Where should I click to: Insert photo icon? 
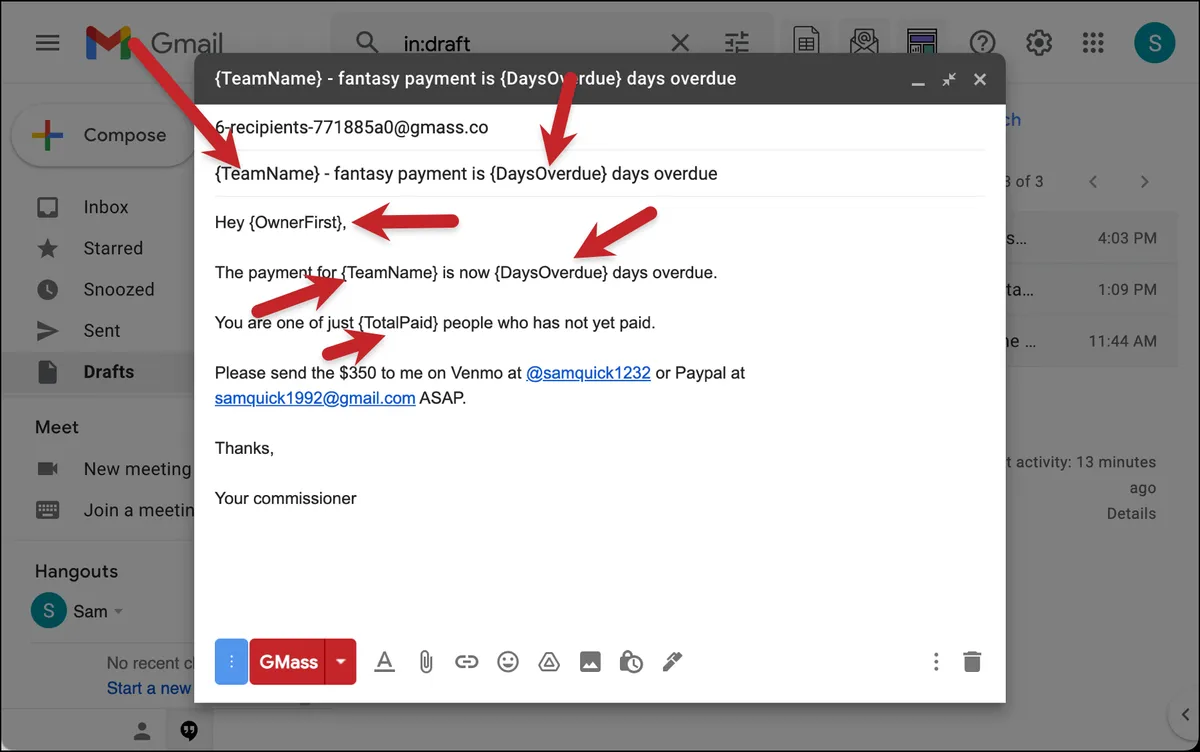(590, 662)
